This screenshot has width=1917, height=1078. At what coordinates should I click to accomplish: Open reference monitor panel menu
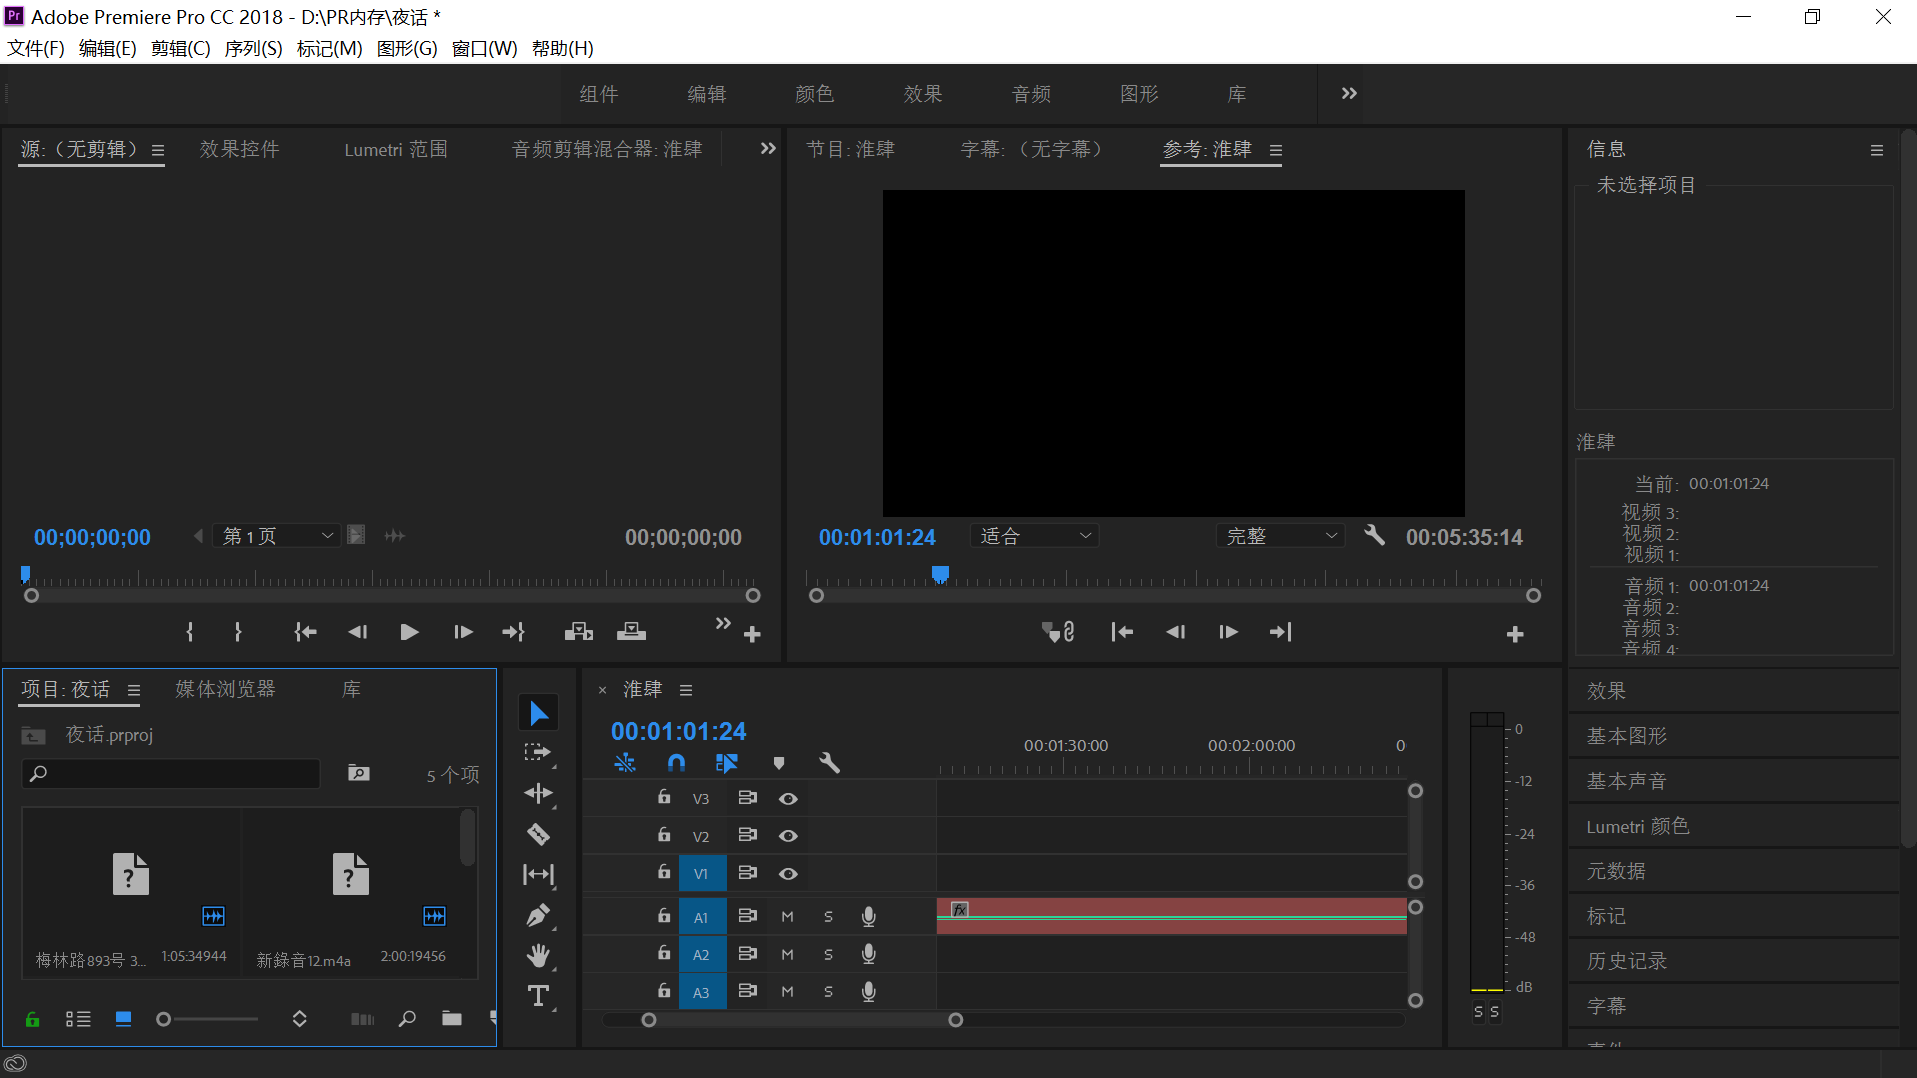pyautogui.click(x=1276, y=150)
